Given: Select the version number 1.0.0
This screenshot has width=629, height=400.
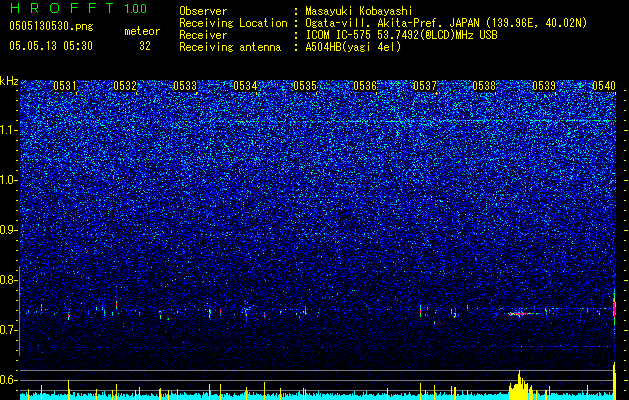Looking at the screenshot, I should (x=136, y=8).
